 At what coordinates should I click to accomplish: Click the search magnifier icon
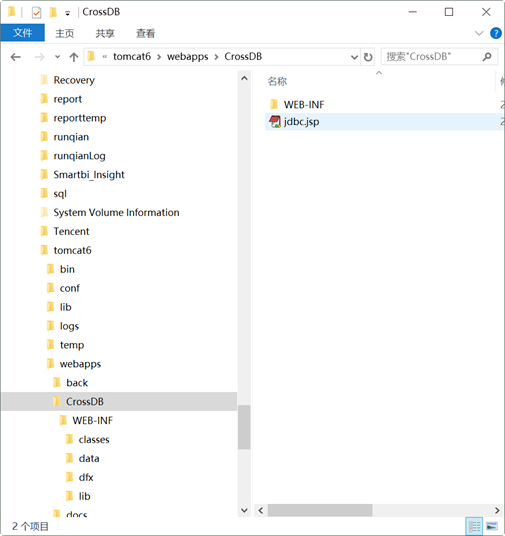(x=487, y=57)
